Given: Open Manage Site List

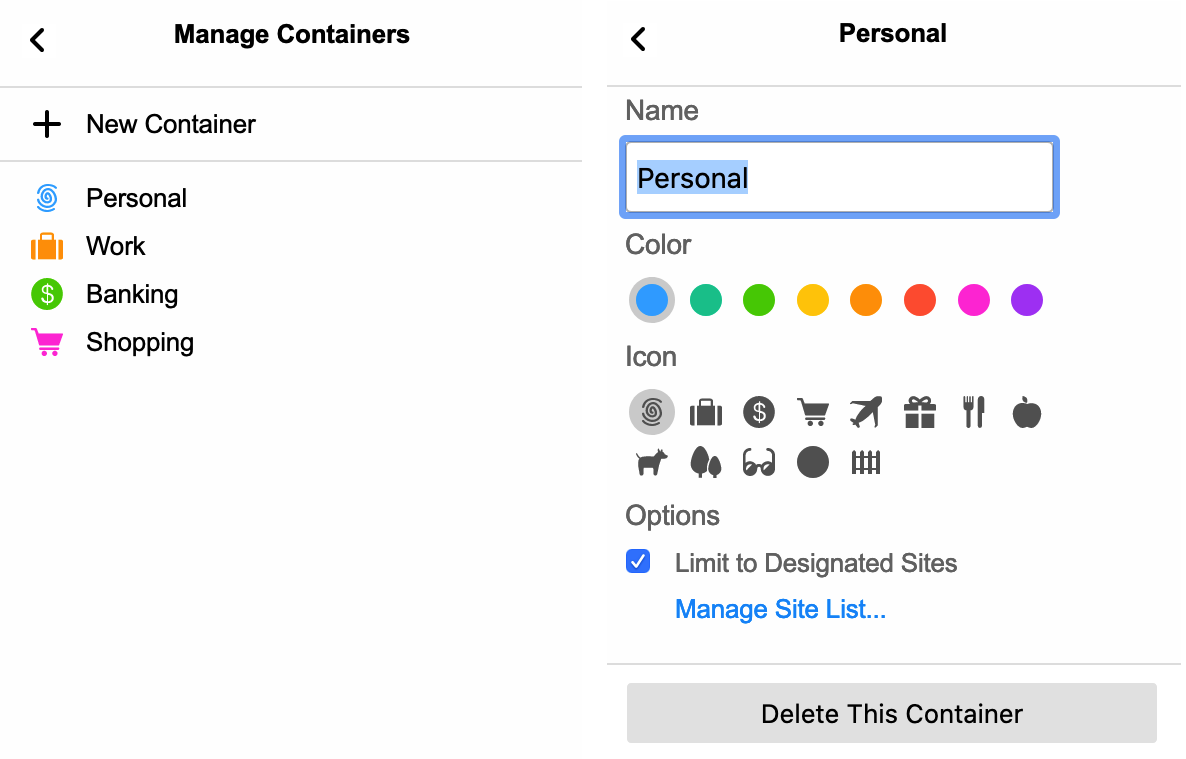Looking at the screenshot, I should (780, 609).
